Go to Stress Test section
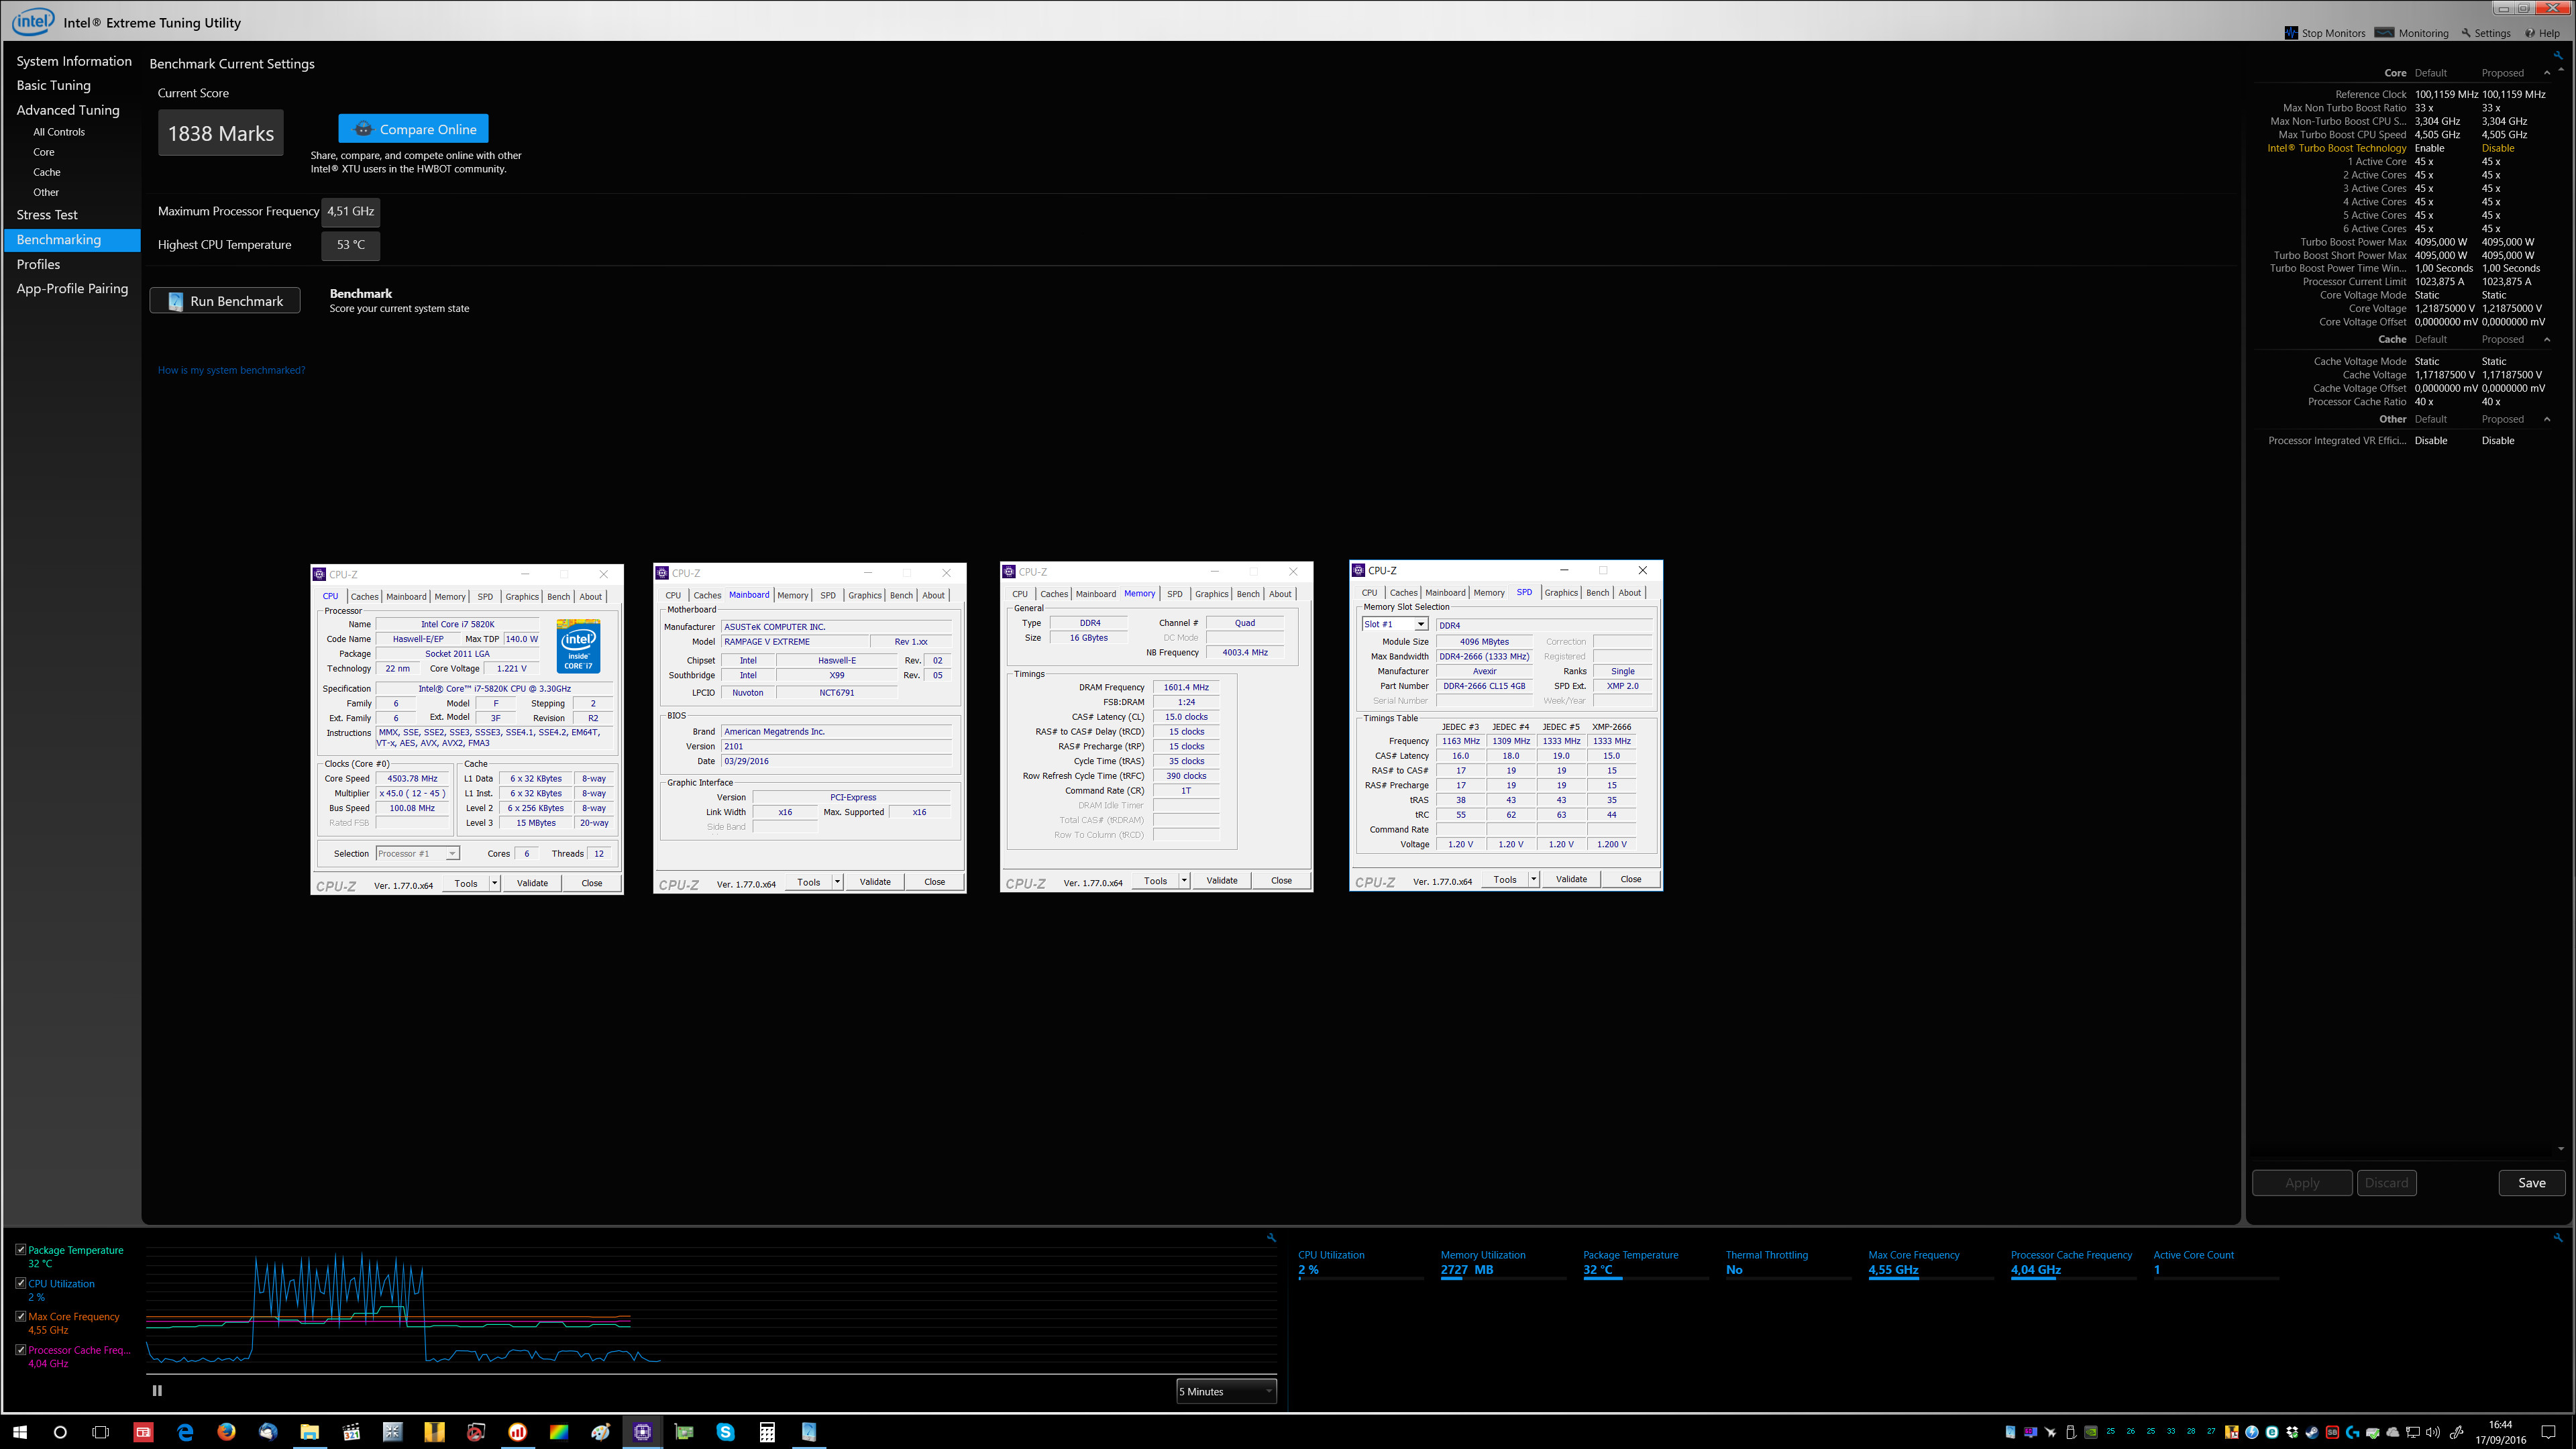The width and height of the screenshot is (2576, 1449). tap(47, 215)
